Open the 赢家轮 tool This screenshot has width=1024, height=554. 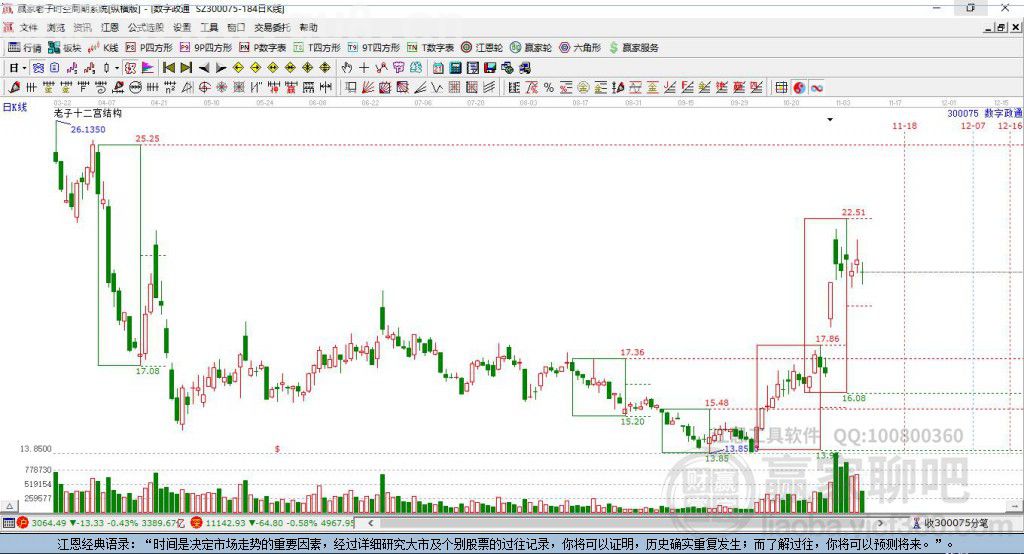click(531, 48)
